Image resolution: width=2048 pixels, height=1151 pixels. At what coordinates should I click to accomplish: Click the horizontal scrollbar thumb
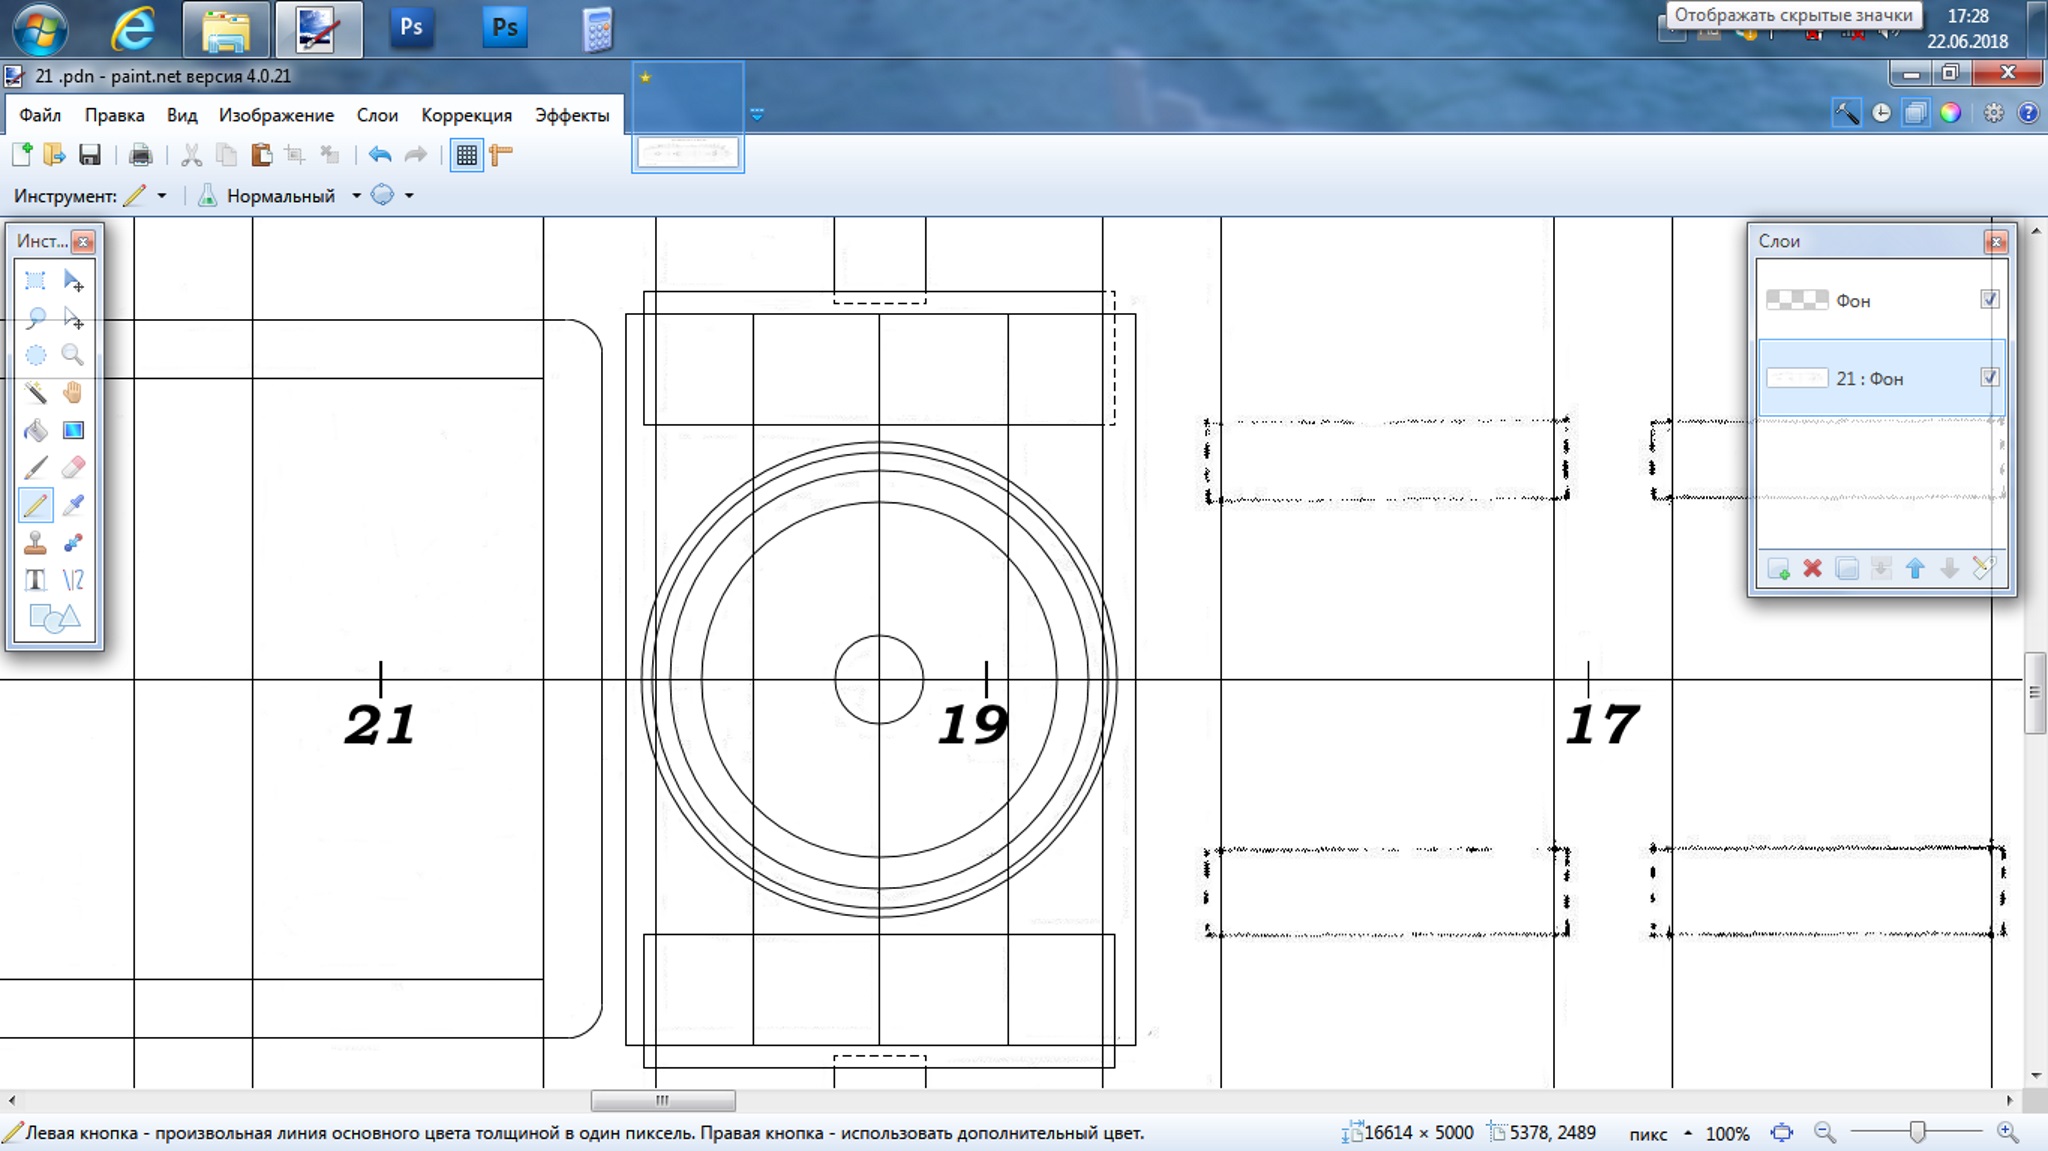(663, 1100)
